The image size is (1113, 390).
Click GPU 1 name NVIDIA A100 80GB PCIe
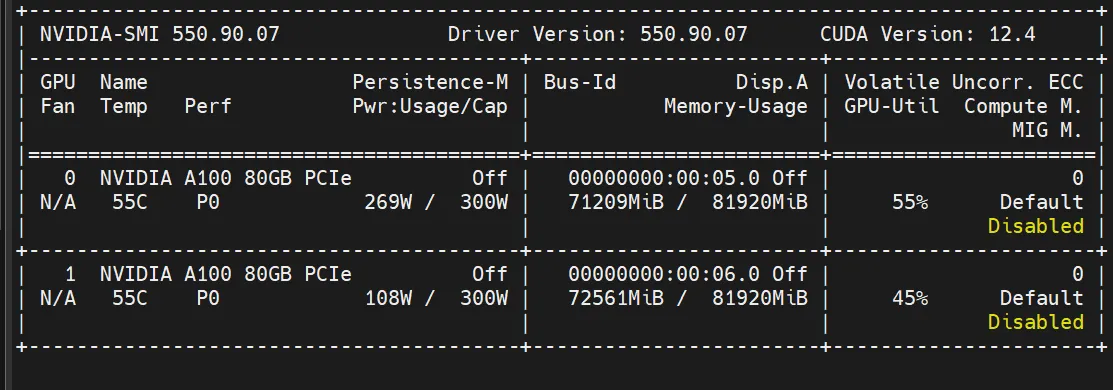226,274
